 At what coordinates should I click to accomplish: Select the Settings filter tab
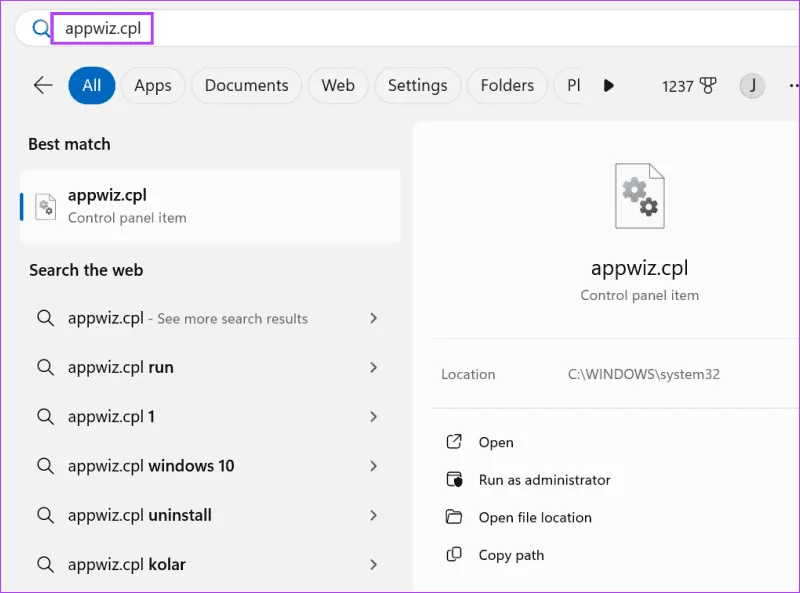point(418,86)
